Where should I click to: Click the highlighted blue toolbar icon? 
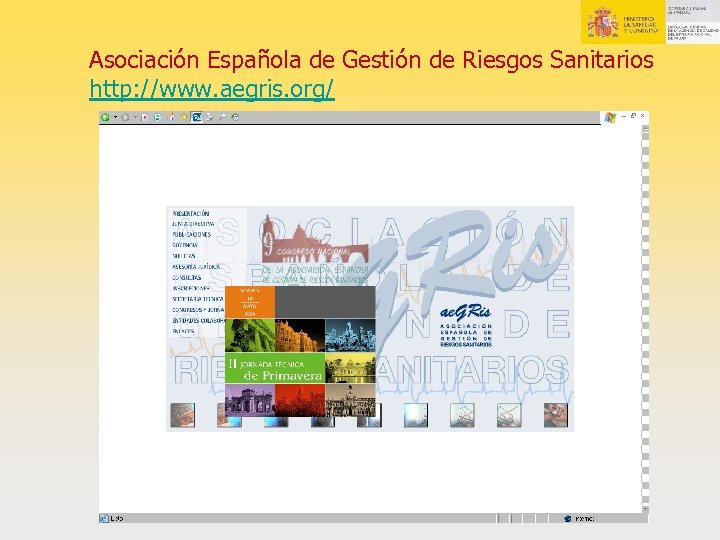tap(197, 117)
